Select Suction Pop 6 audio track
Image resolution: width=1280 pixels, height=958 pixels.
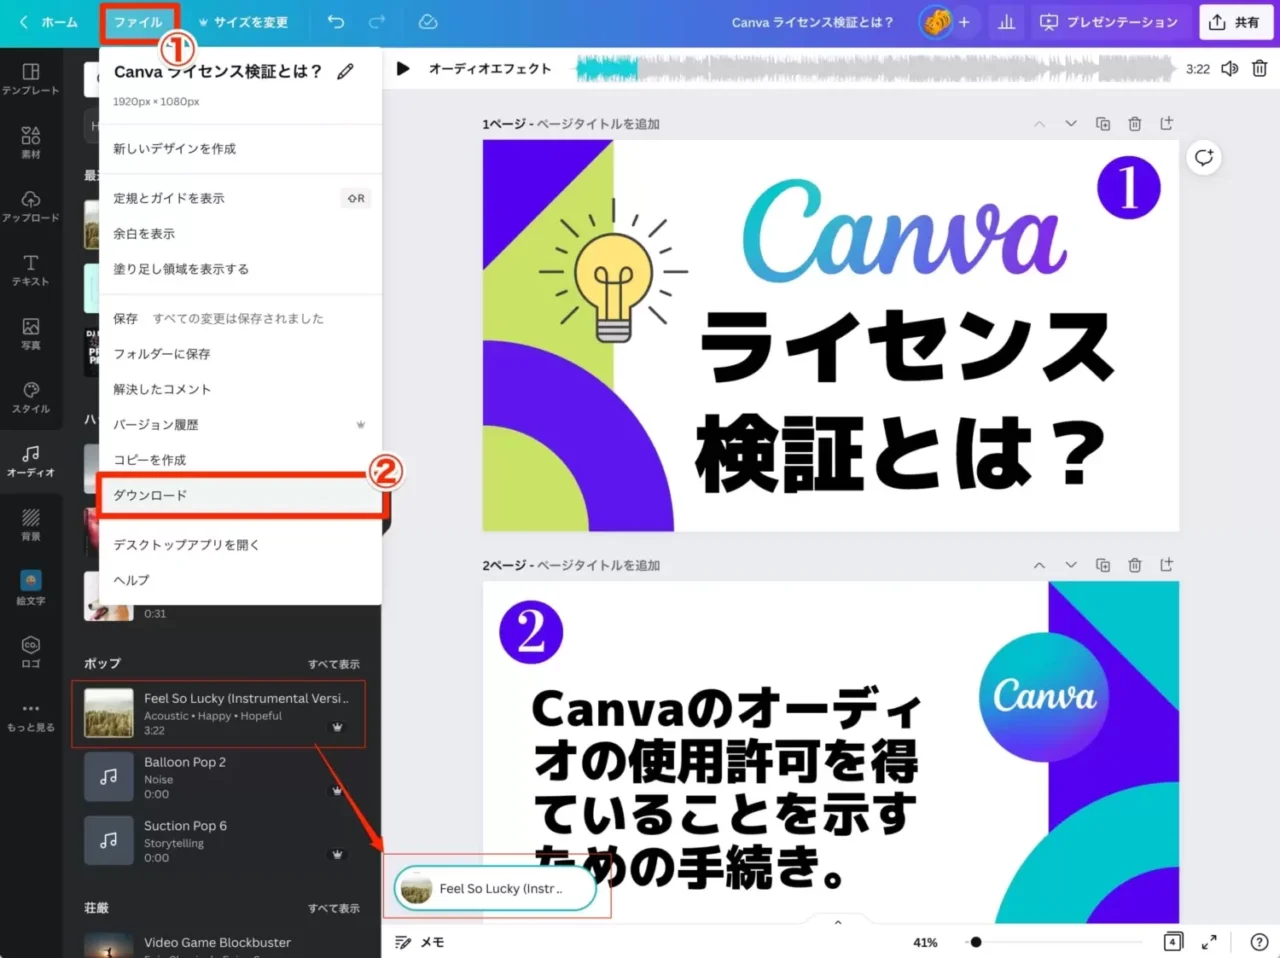tap(218, 841)
